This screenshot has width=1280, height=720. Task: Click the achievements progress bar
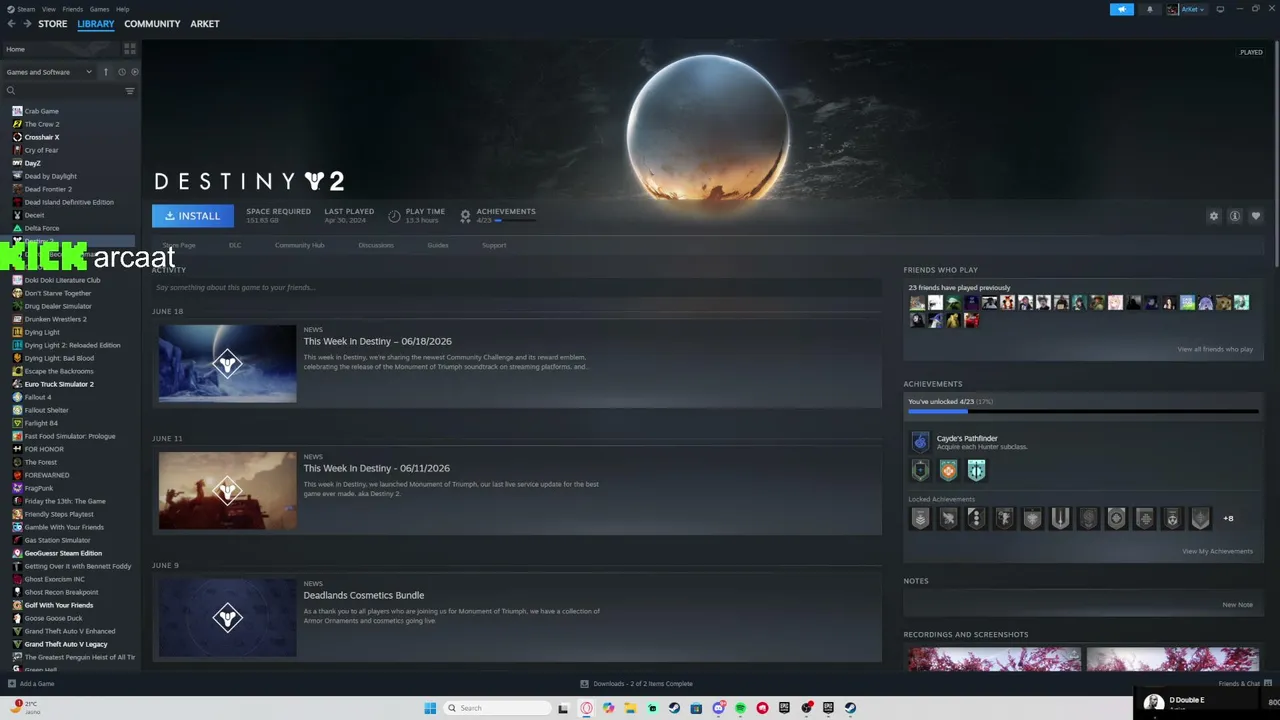pos(1083,411)
